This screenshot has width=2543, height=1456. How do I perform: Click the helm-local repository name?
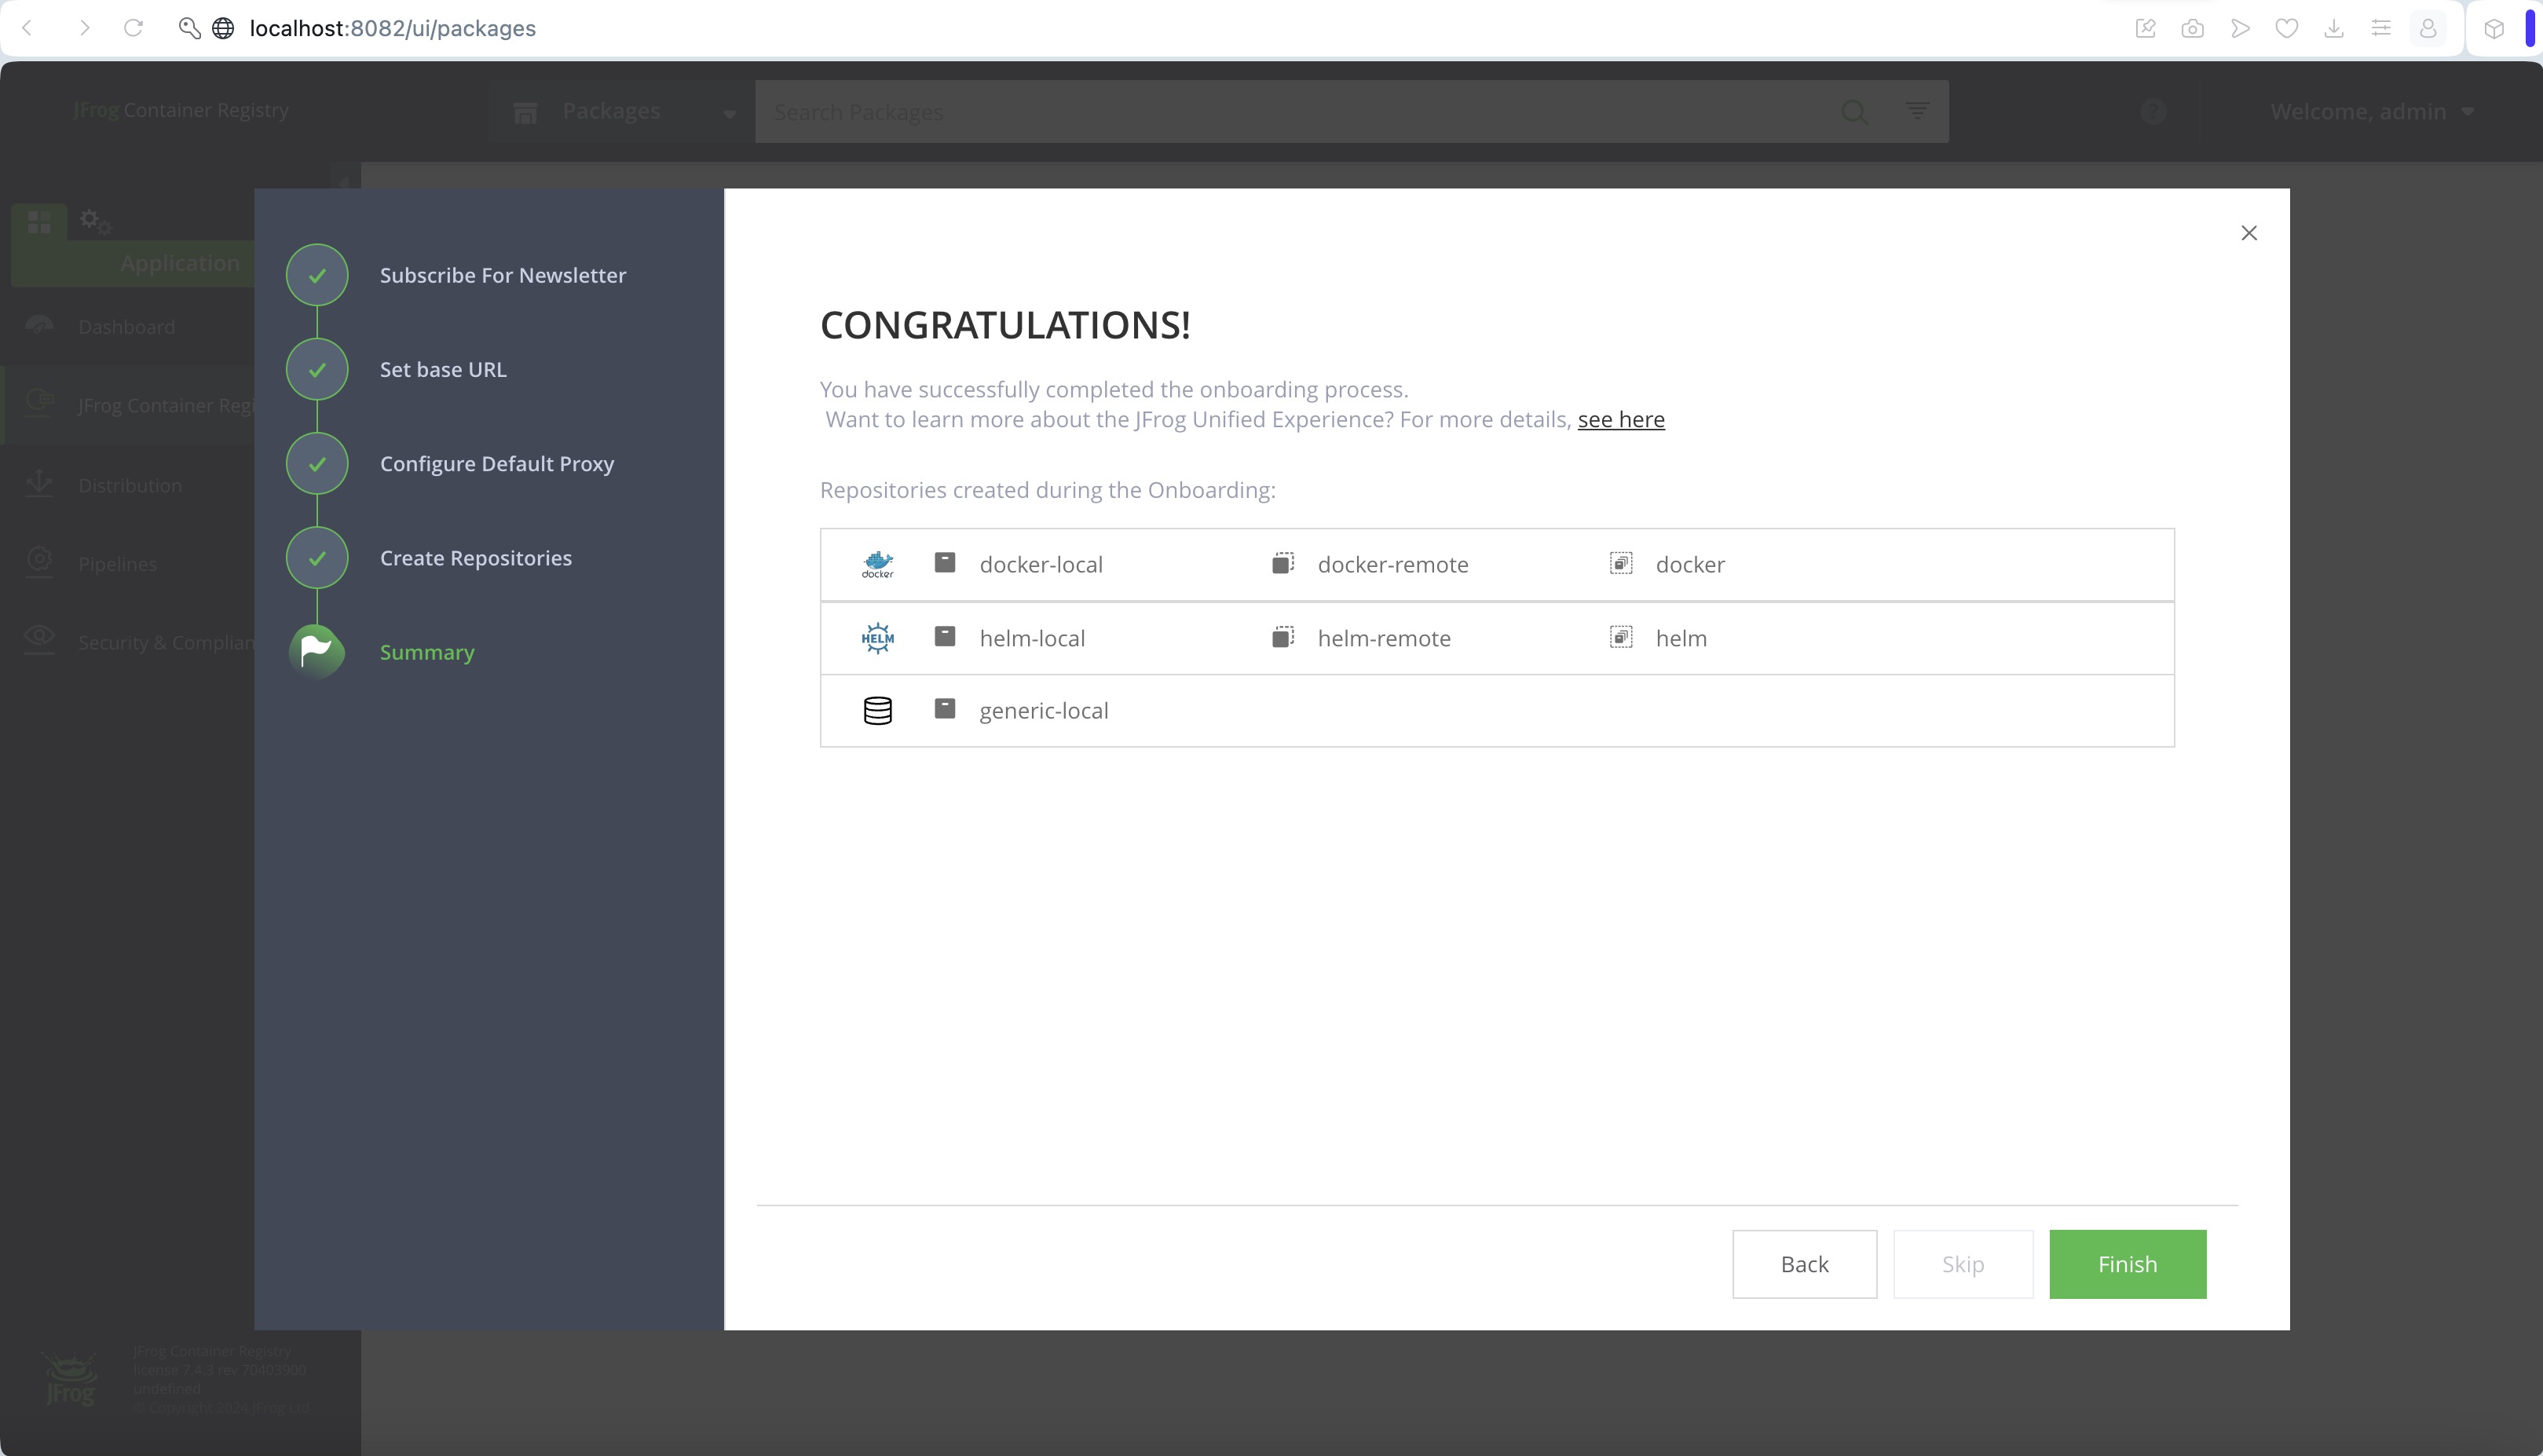tap(1031, 638)
